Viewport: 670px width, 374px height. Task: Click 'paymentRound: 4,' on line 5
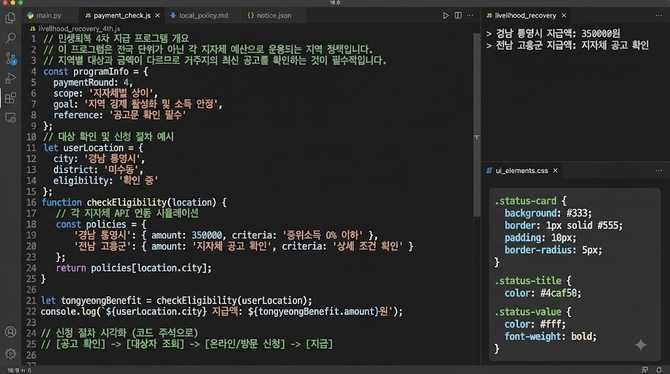click(93, 82)
